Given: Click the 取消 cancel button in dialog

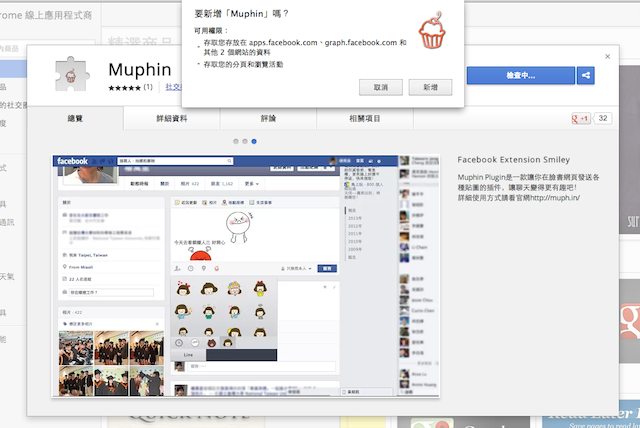Looking at the screenshot, I should 380,87.
